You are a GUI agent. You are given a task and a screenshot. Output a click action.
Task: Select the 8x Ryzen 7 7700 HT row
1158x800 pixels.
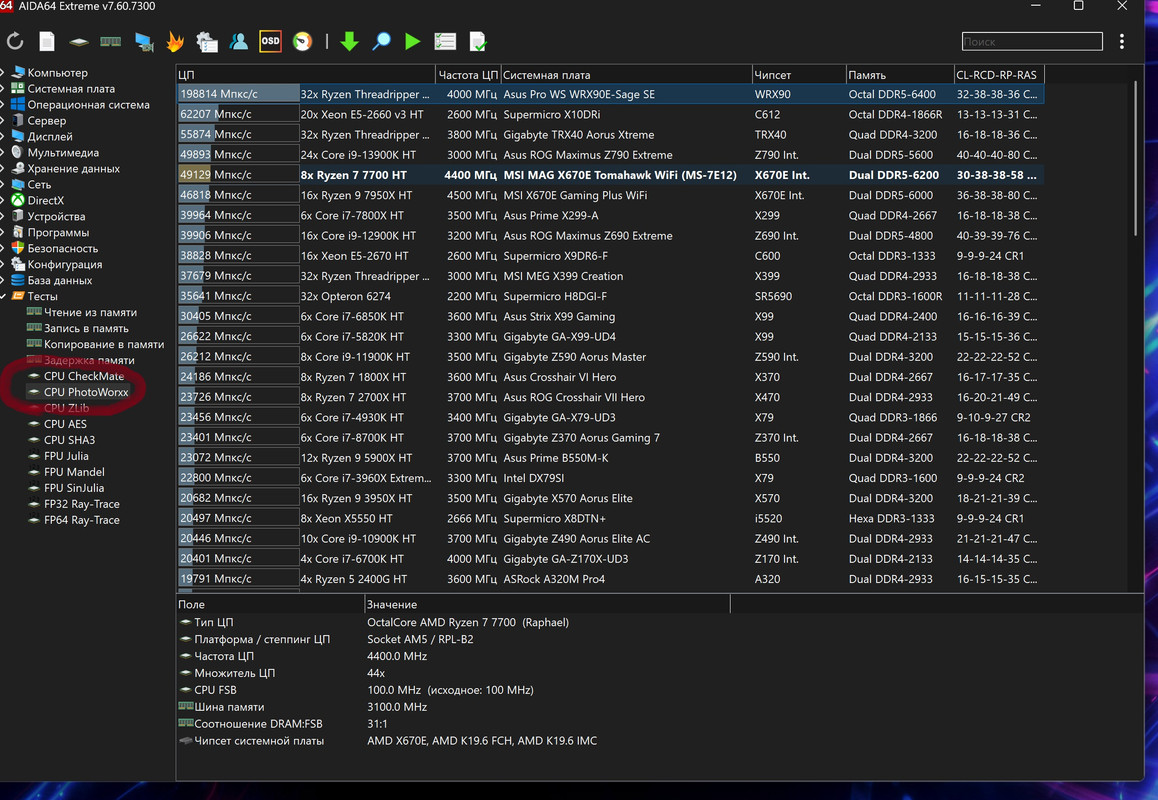click(610, 175)
